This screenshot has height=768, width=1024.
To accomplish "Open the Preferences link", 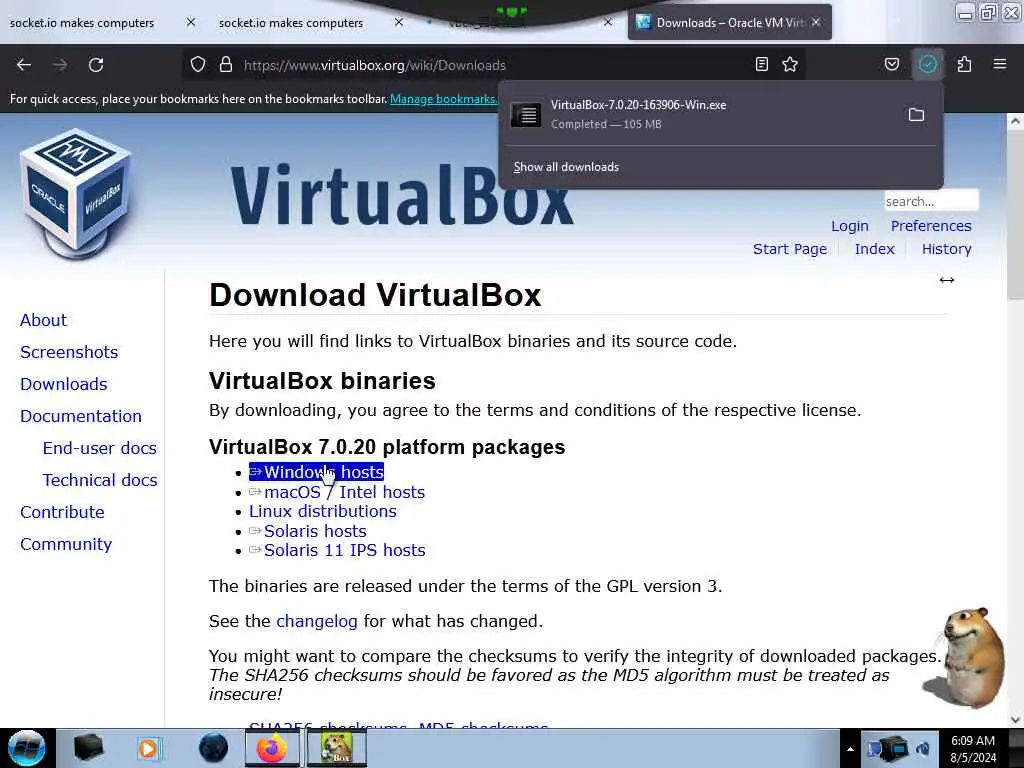I will (x=931, y=226).
